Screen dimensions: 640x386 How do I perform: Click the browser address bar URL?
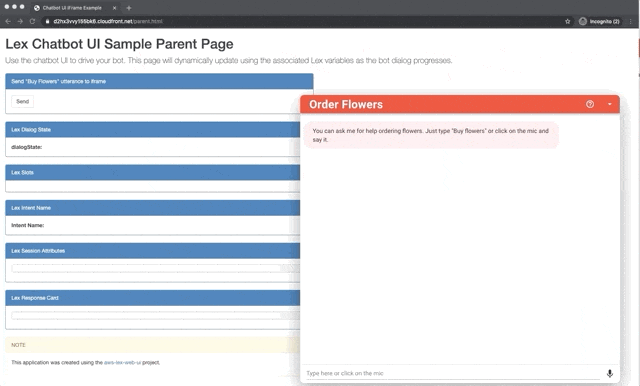108,21
